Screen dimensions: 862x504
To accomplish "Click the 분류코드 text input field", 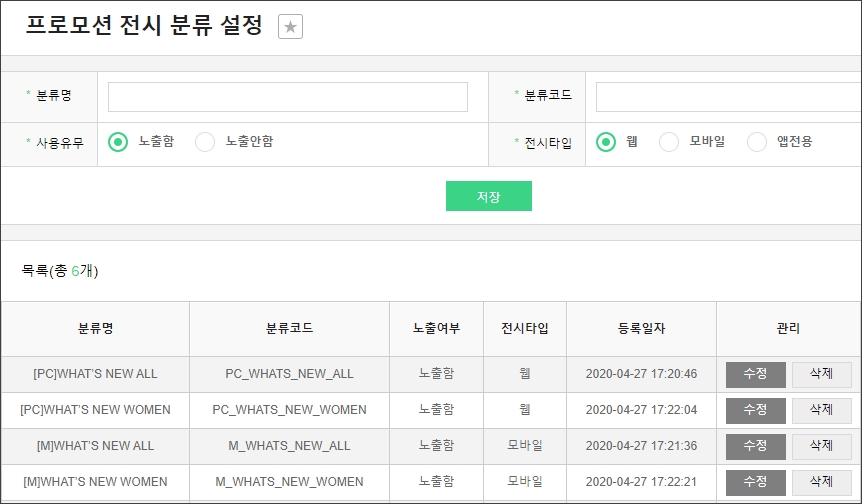I will [728, 97].
